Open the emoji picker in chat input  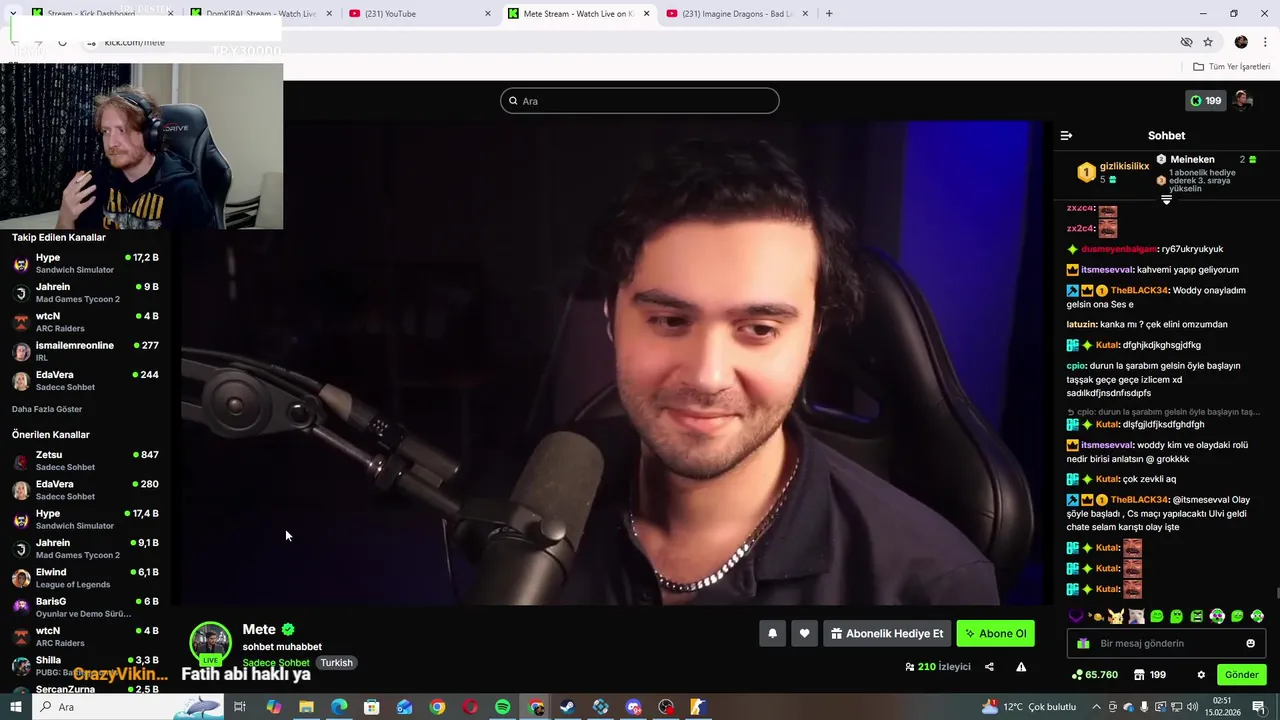[x=1250, y=643]
